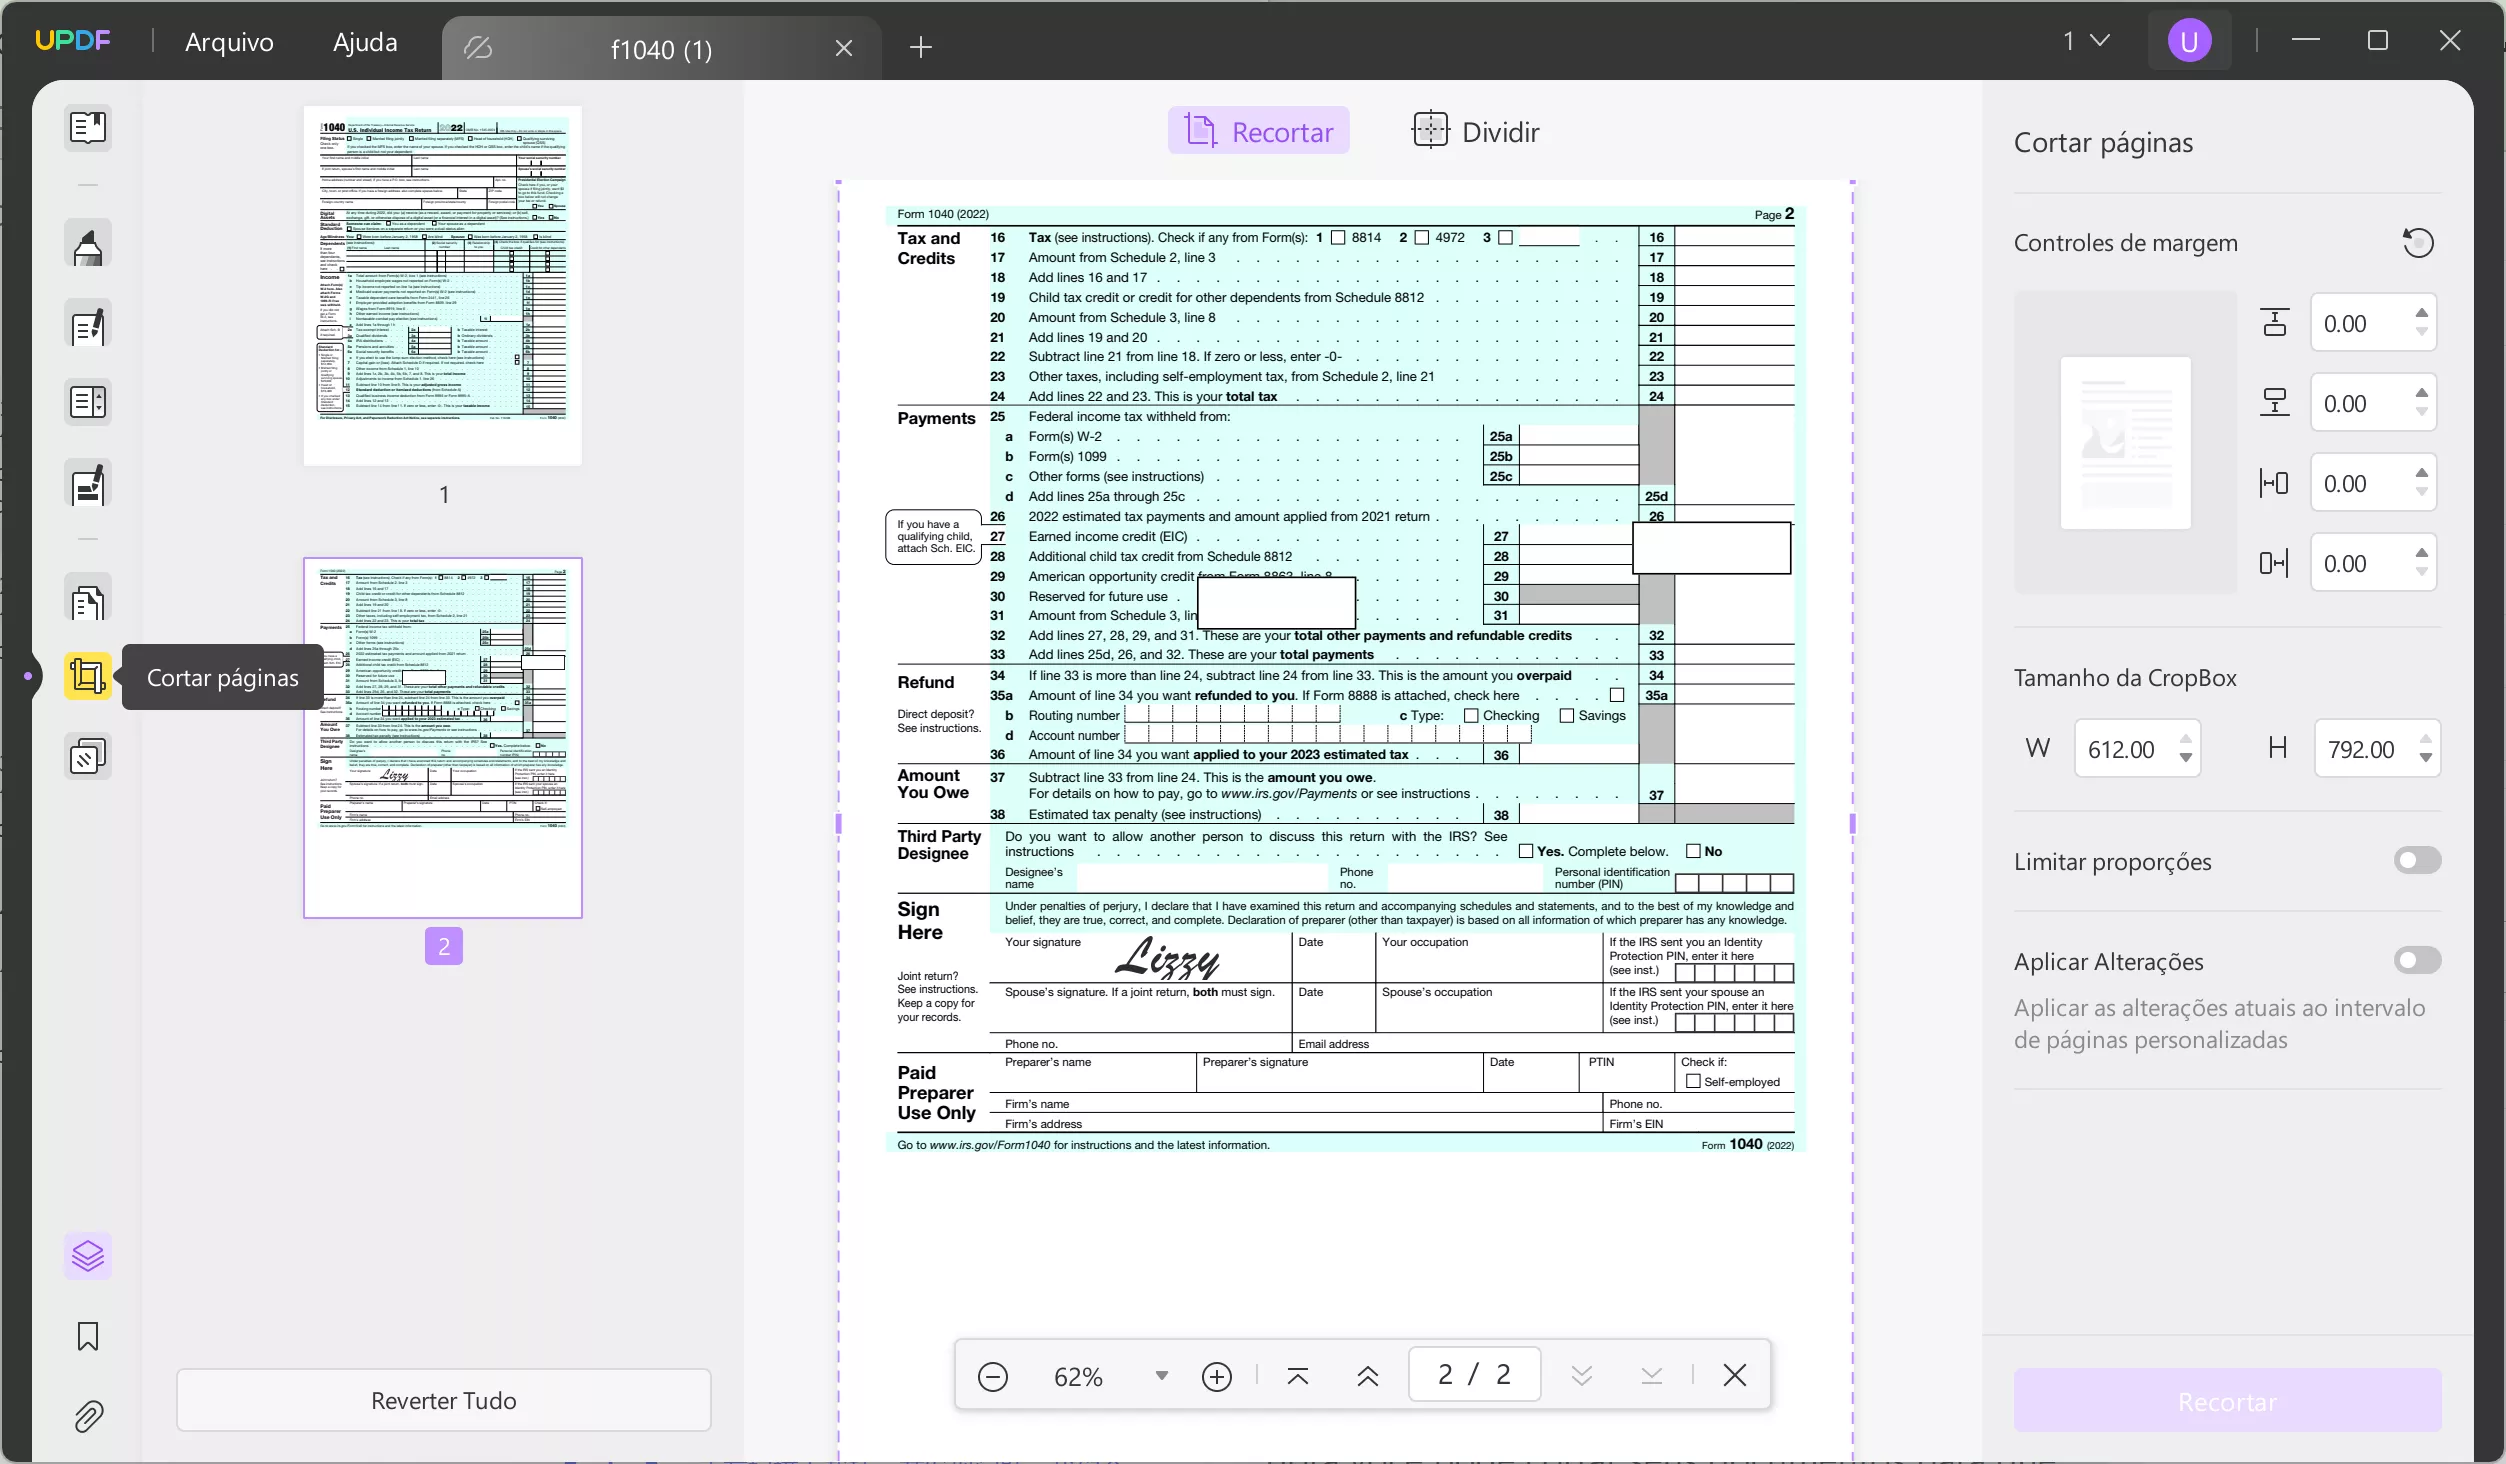Toggle the Limitar proporções switch
The height and width of the screenshot is (1464, 2506).
(2417, 861)
